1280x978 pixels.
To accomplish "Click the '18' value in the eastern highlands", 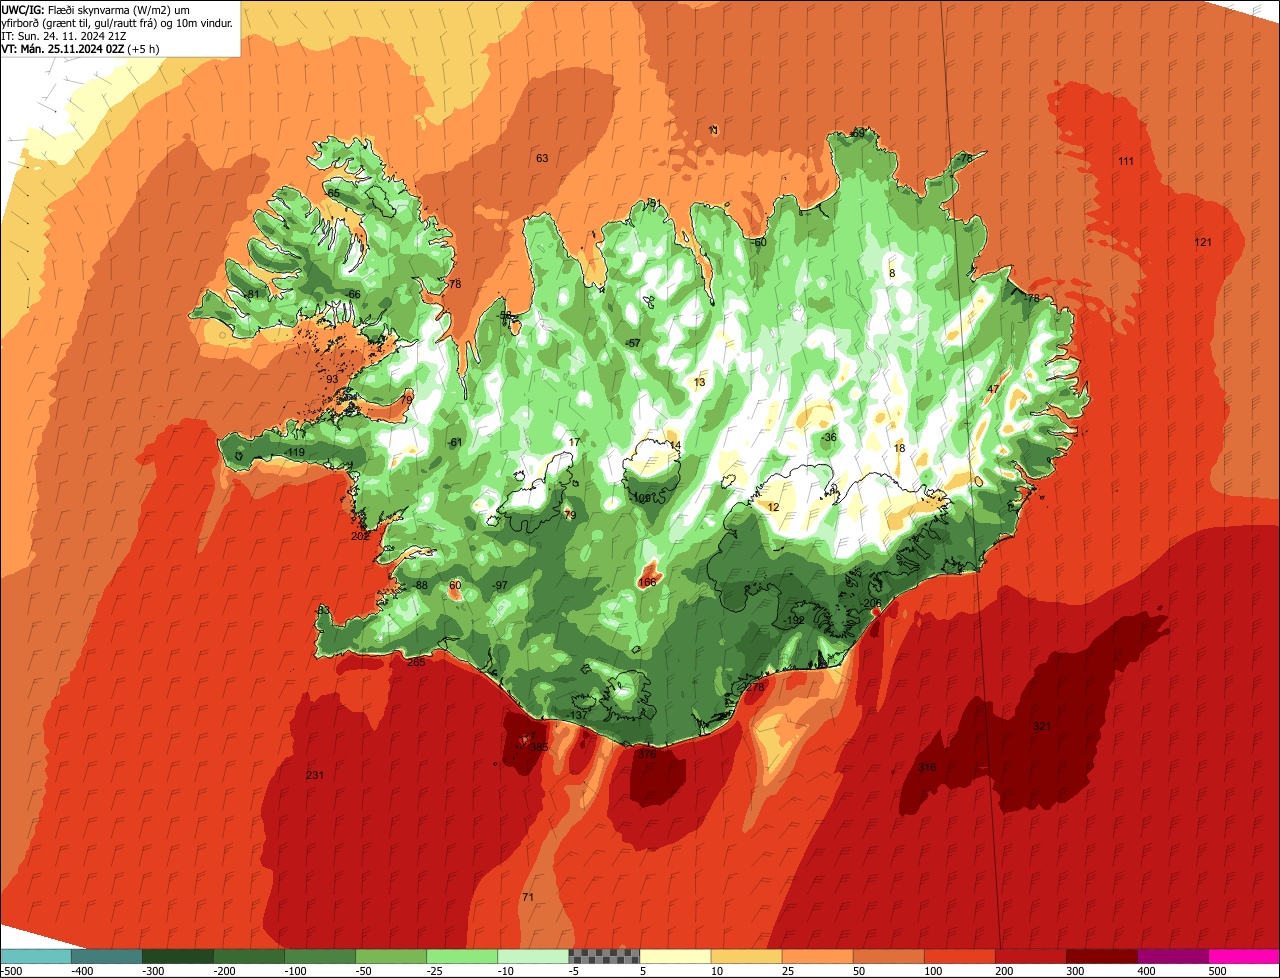I will 899,448.
